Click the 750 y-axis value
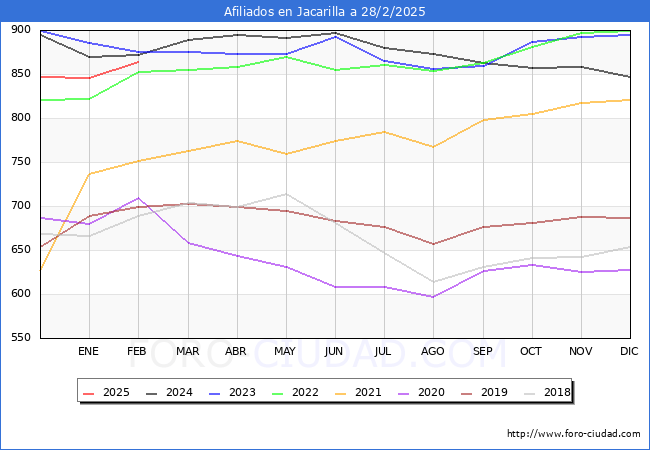The width and height of the screenshot is (650, 450). point(21,162)
